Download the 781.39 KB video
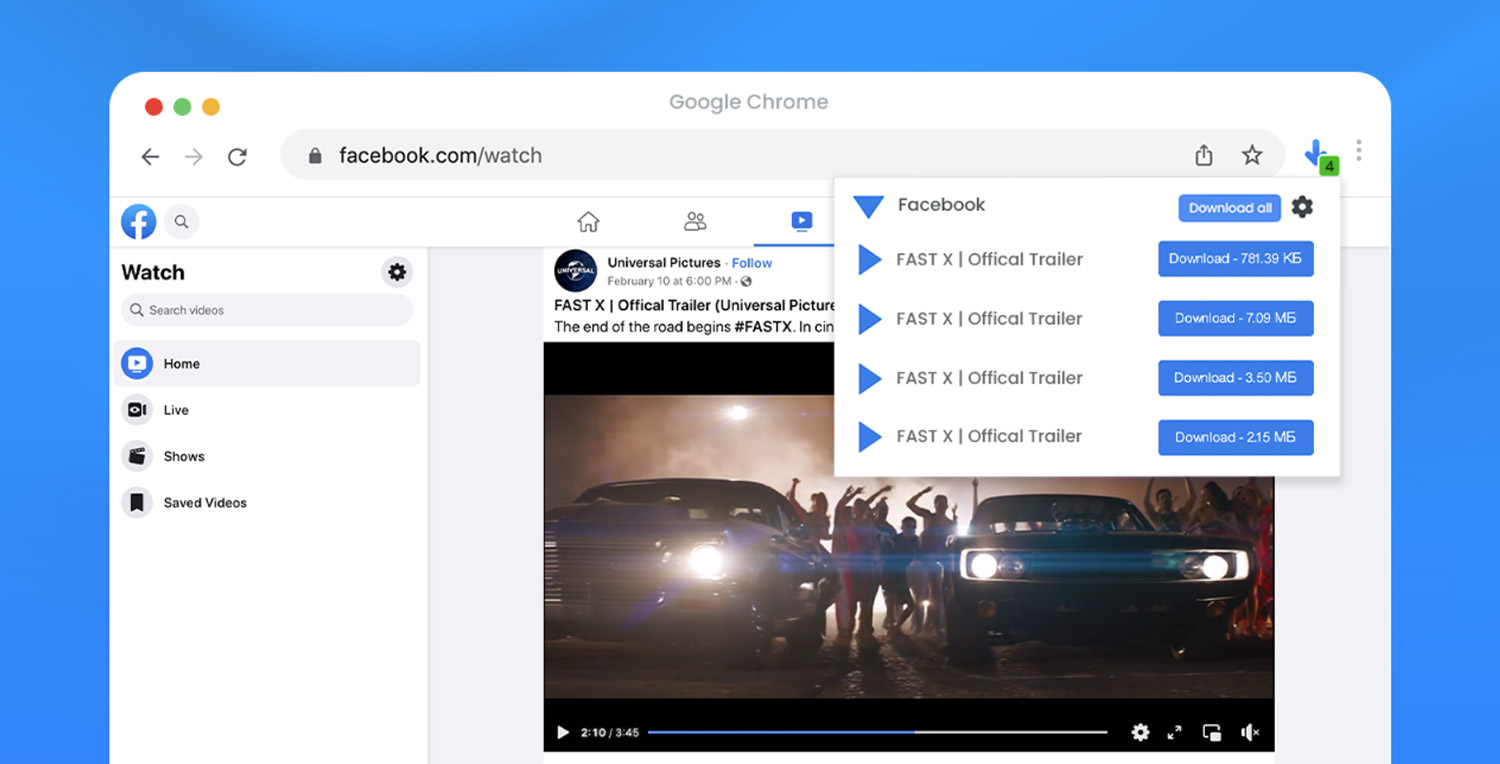The height and width of the screenshot is (764, 1500). (1236, 259)
